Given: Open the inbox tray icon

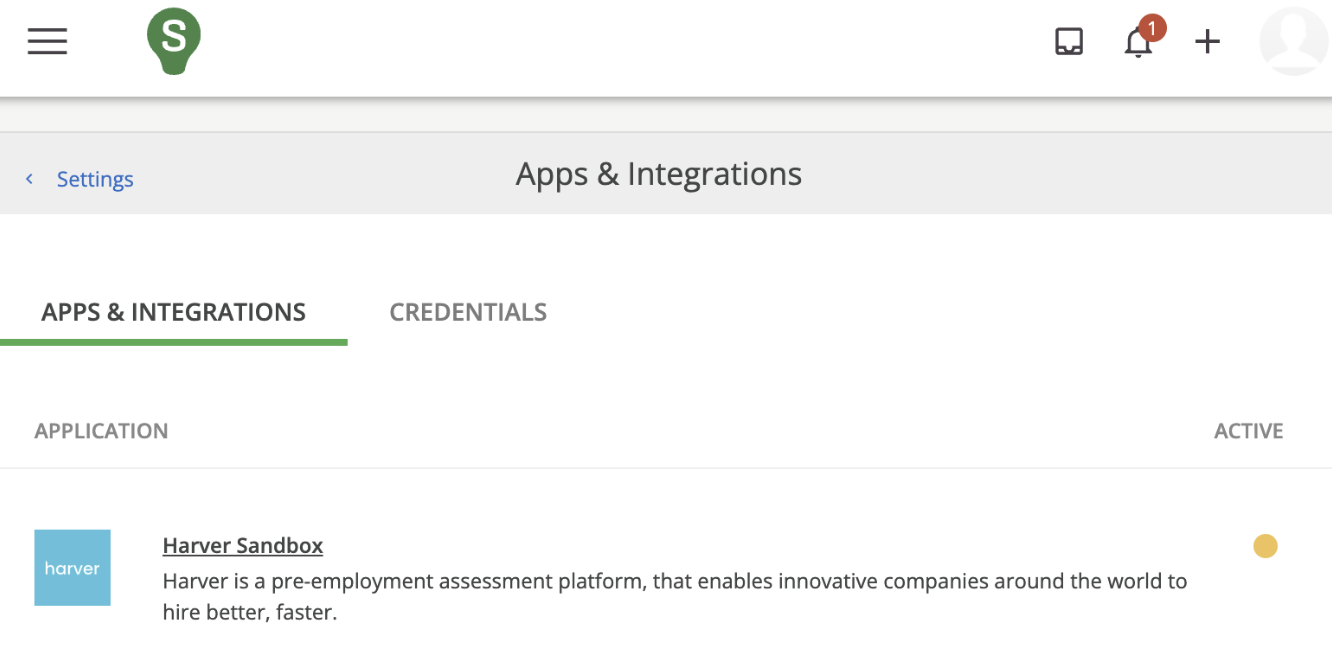Looking at the screenshot, I should click(x=1069, y=41).
